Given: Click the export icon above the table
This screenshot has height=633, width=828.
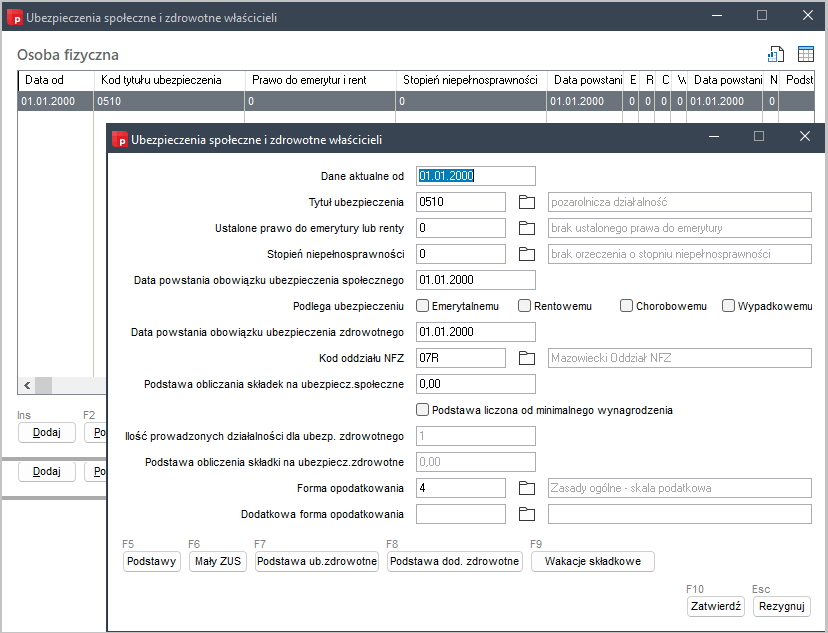Looking at the screenshot, I should (x=775, y=54).
